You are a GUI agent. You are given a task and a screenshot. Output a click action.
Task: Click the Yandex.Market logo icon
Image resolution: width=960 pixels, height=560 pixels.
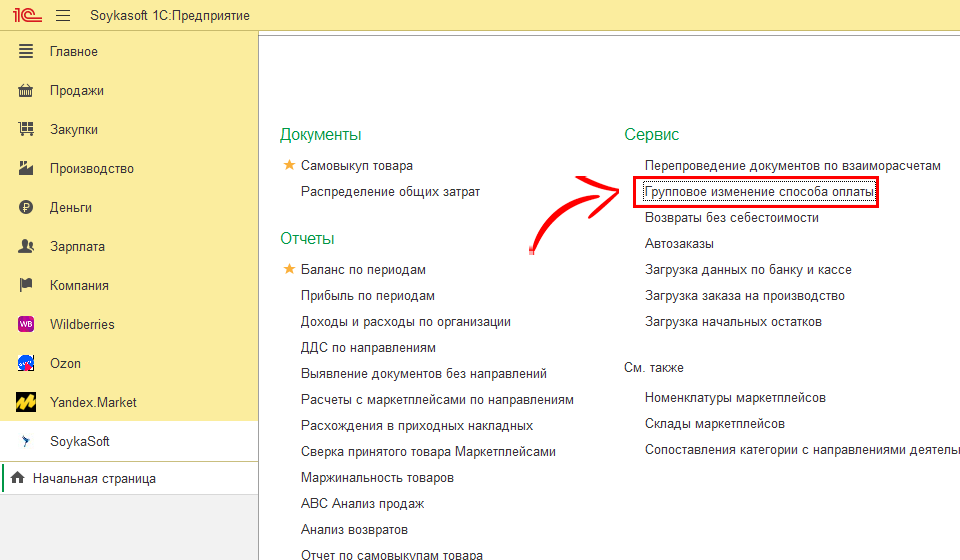[x=27, y=403]
